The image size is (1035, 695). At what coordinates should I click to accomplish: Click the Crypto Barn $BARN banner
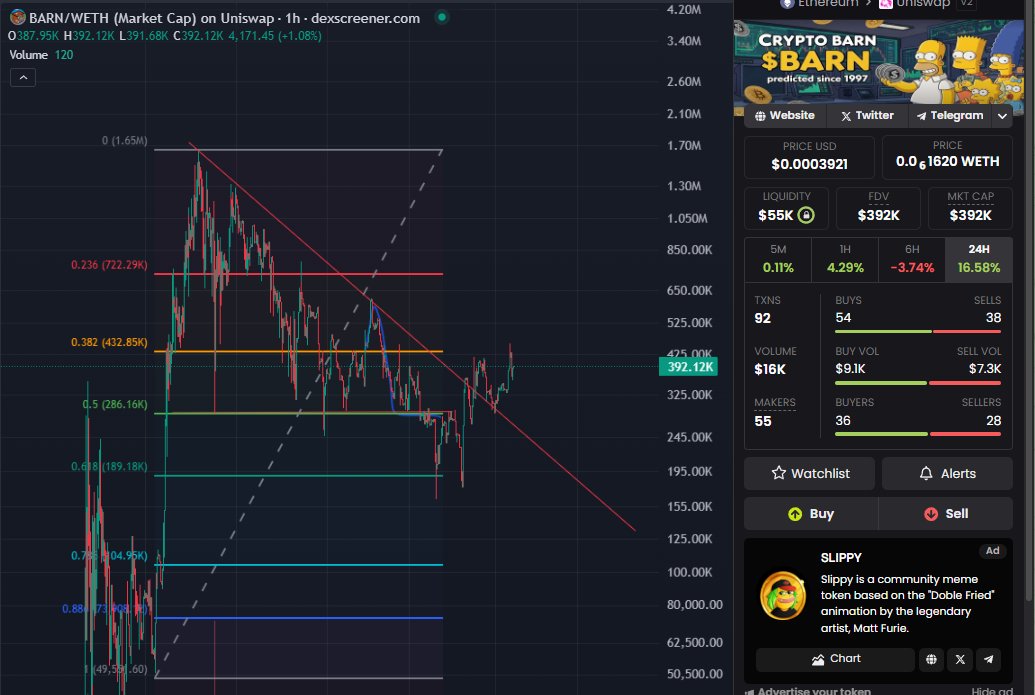(879, 63)
